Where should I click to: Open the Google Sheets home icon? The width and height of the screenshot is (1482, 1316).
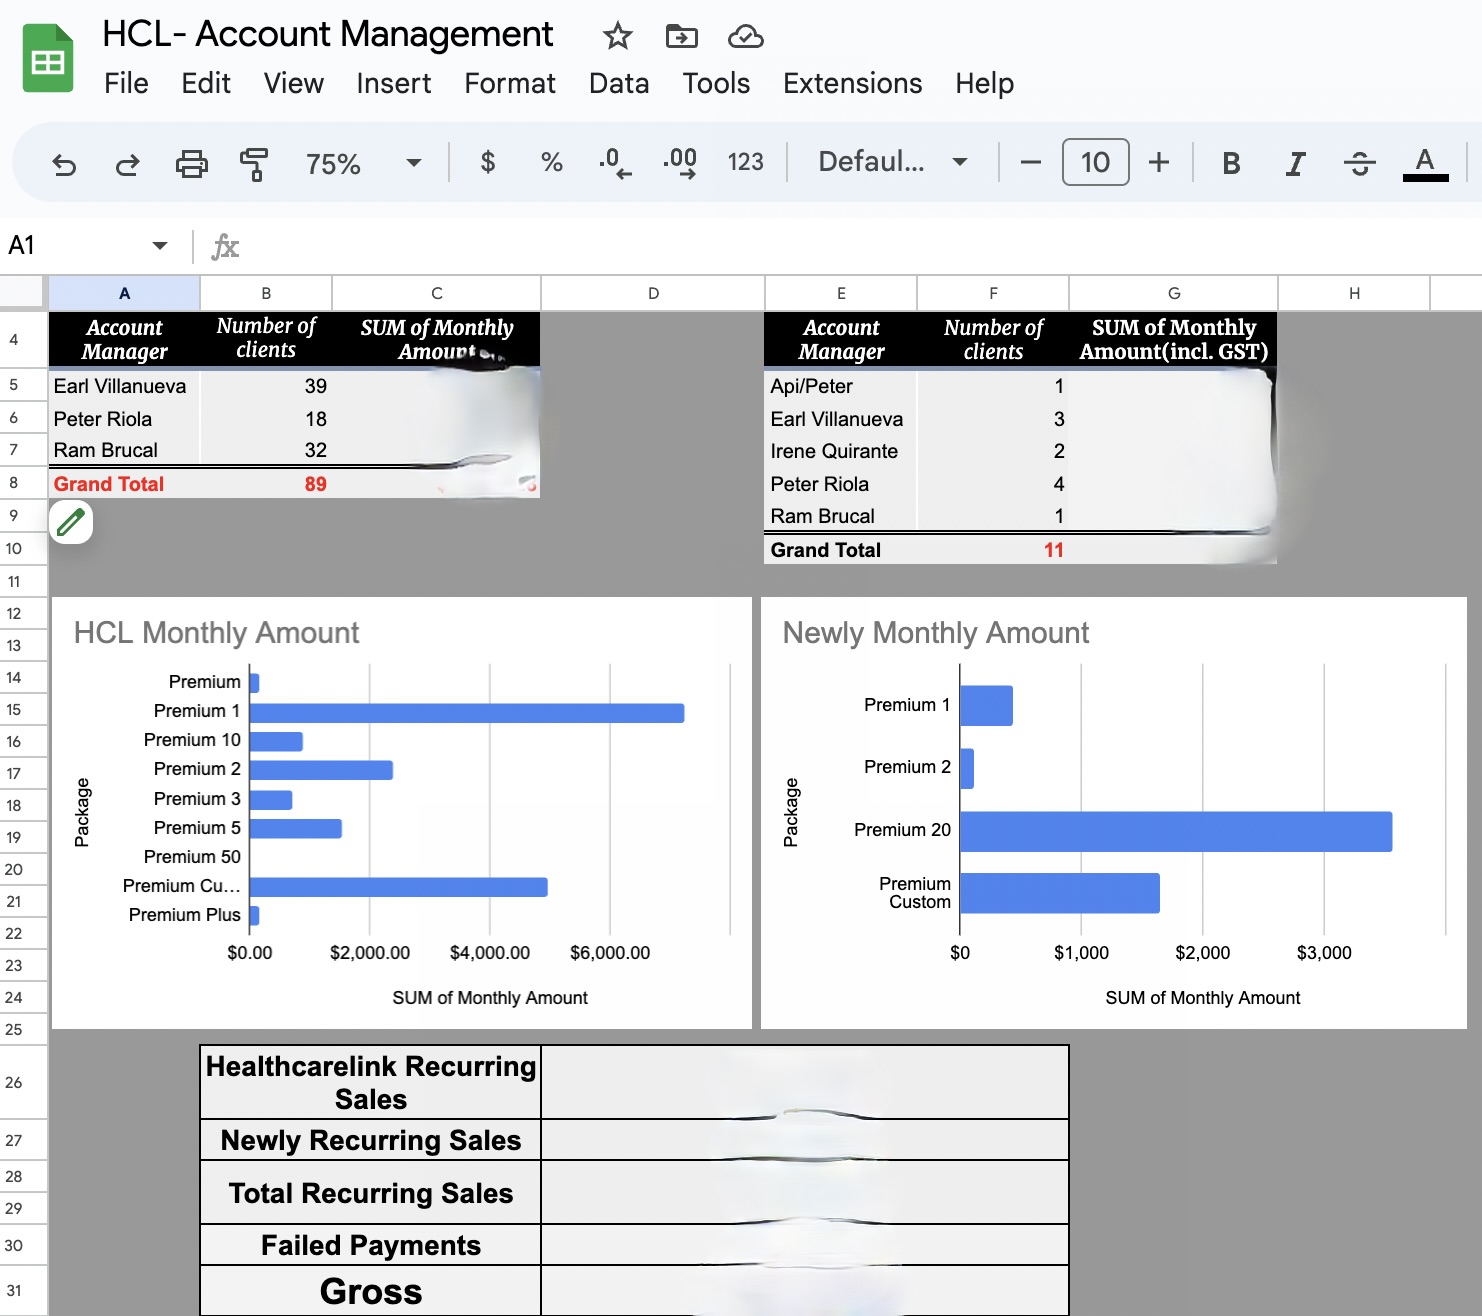(47, 58)
